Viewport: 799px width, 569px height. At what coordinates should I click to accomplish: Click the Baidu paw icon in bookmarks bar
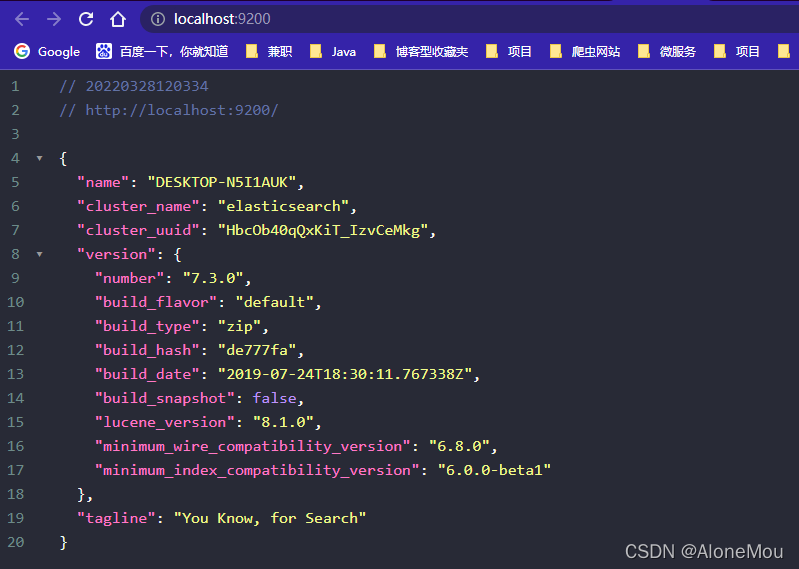[104, 51]
